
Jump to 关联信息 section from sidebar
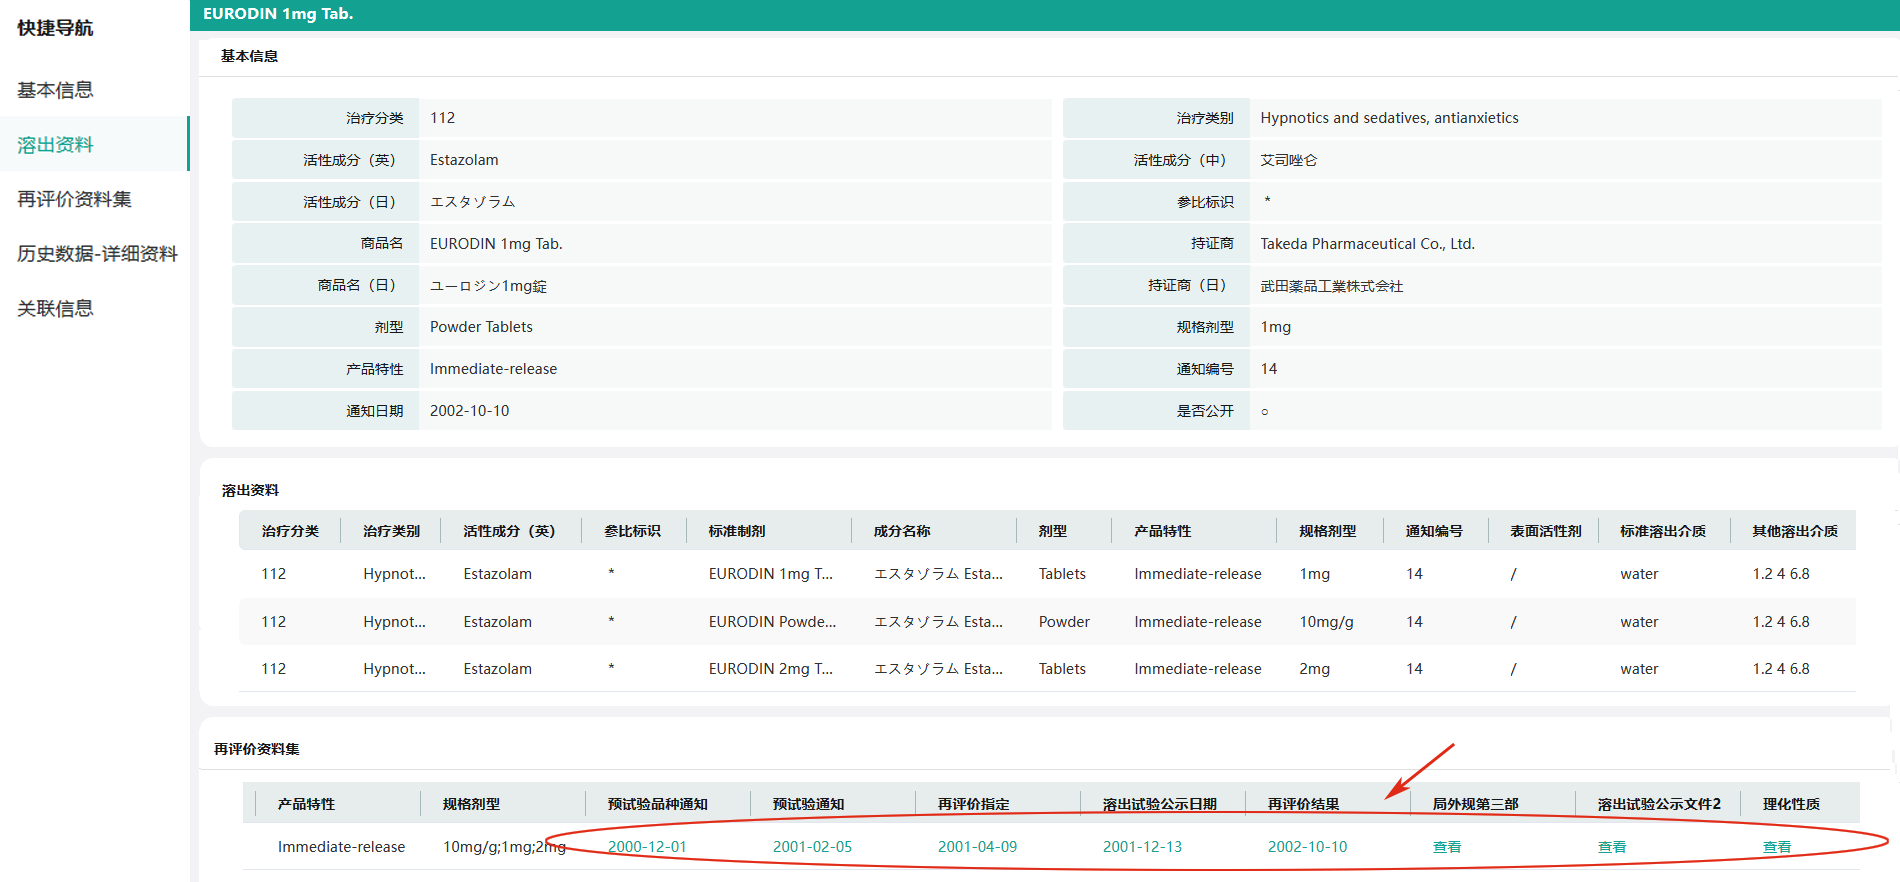(55, 309)
